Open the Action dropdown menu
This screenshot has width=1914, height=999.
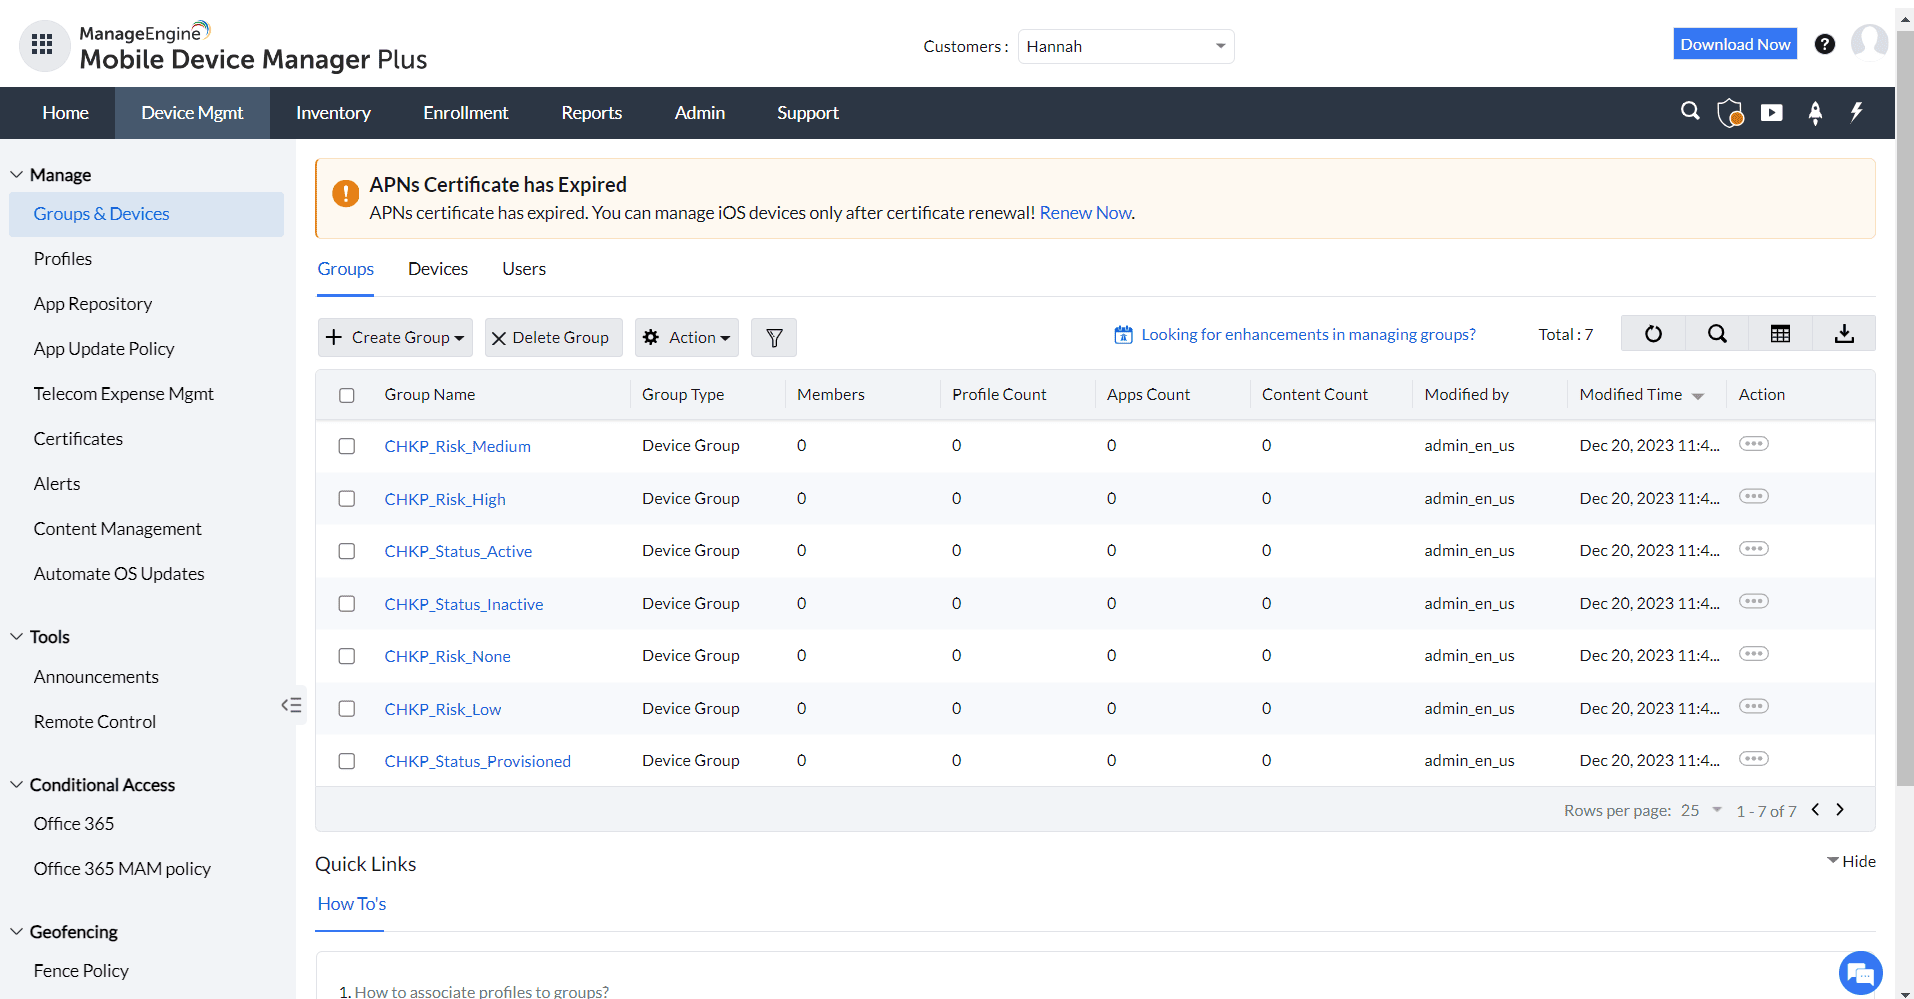pos(687,338)
